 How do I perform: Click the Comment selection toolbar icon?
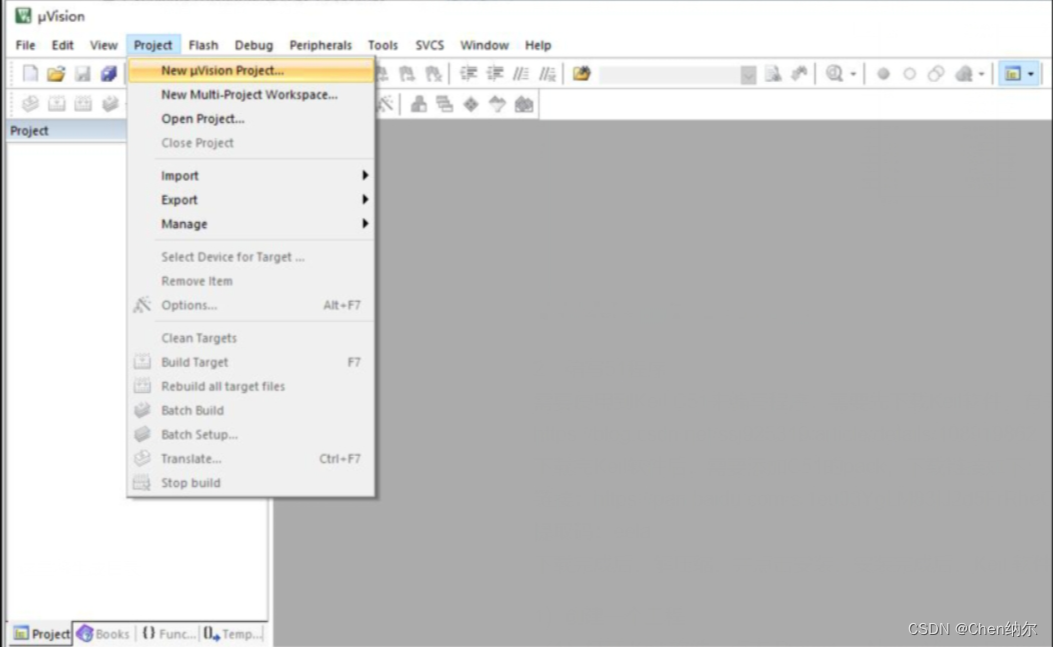pyautogui.click(x=521, y=73)
